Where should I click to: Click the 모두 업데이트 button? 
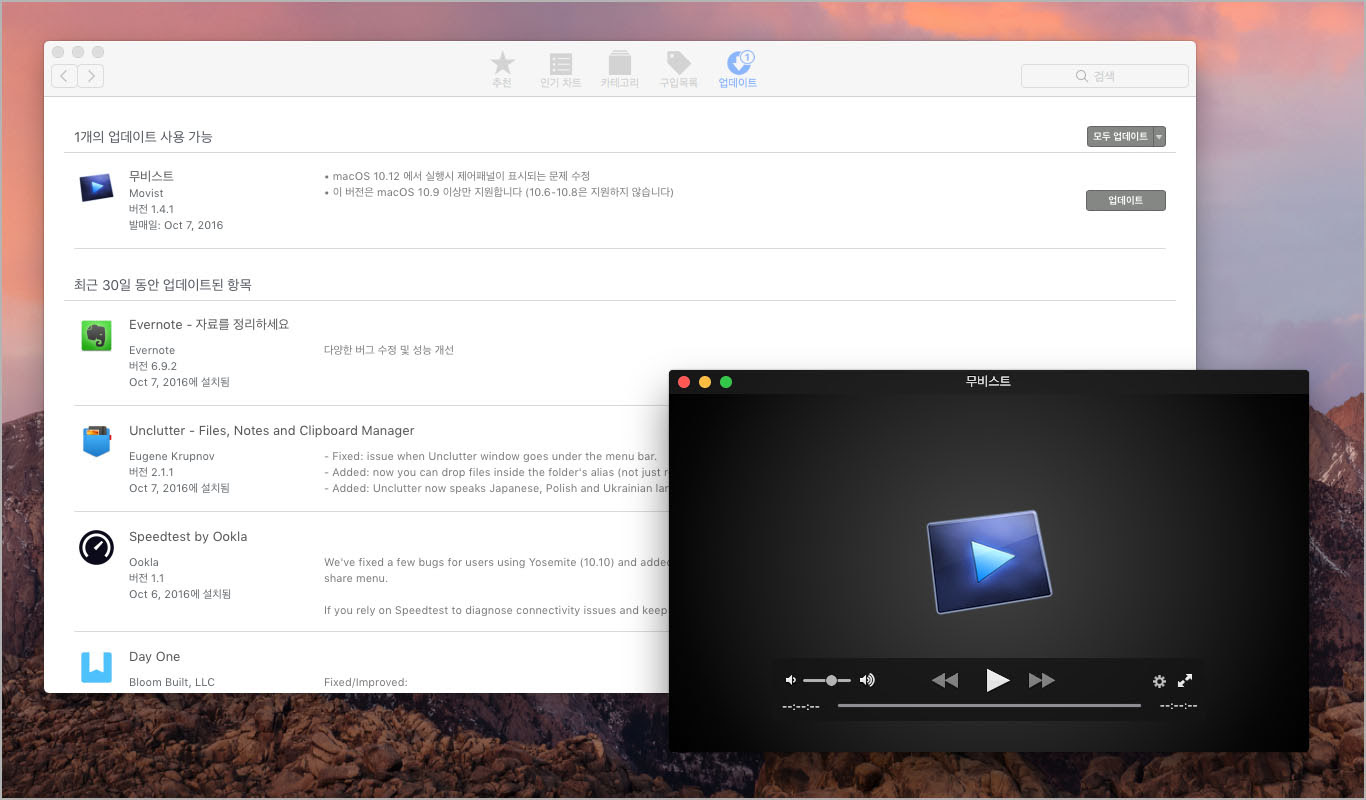coord(1120,137)
